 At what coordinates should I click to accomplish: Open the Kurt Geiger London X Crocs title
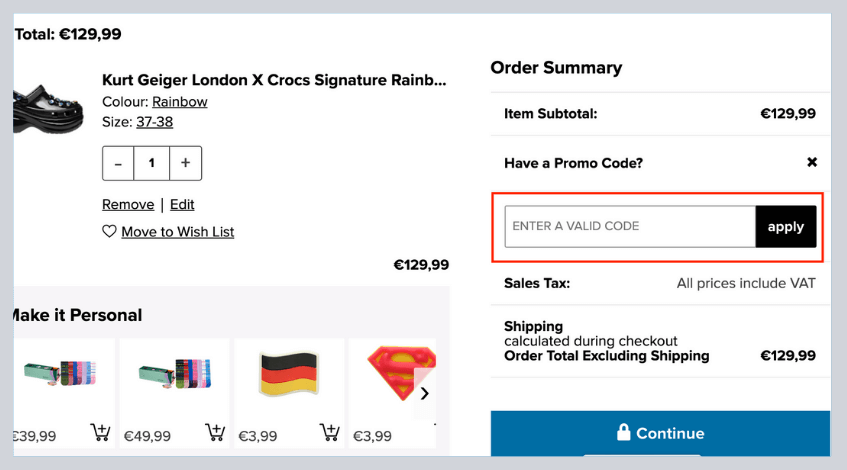click(274, 80)
